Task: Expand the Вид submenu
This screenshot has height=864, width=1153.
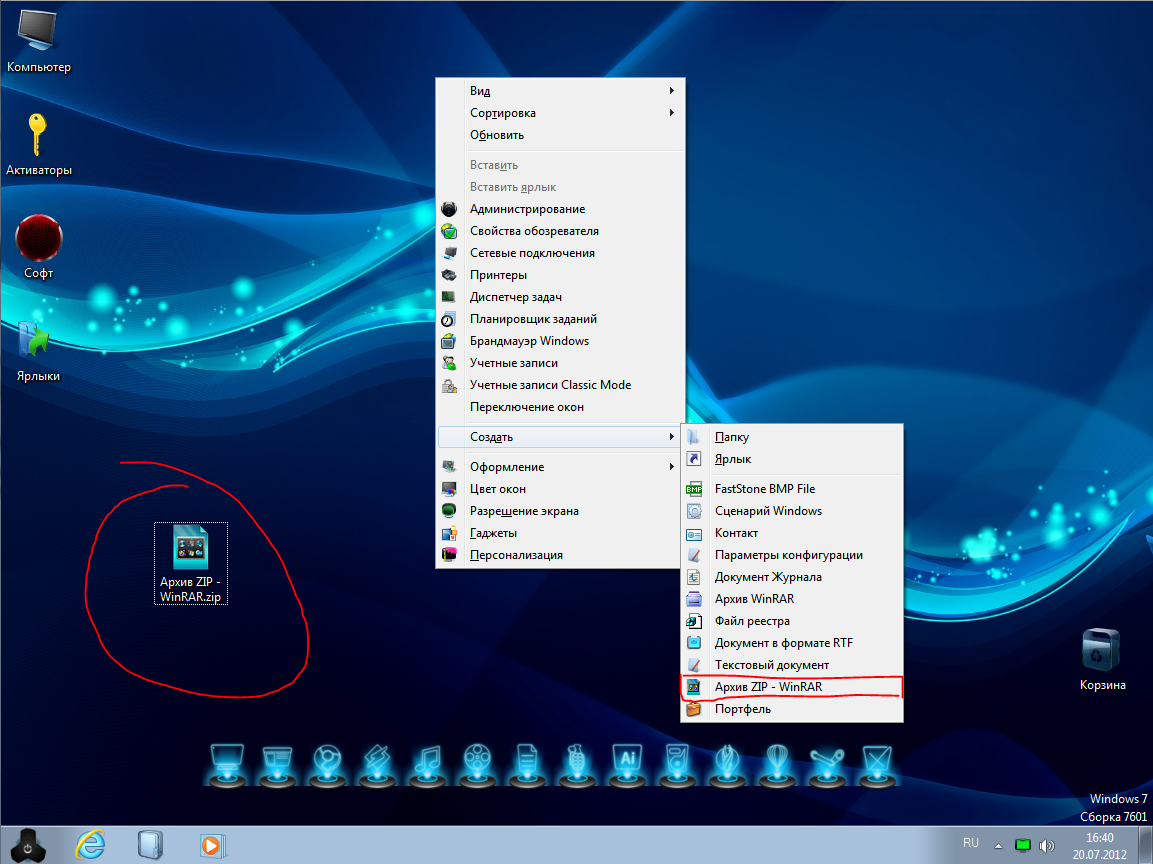Action: pos(560,90)
